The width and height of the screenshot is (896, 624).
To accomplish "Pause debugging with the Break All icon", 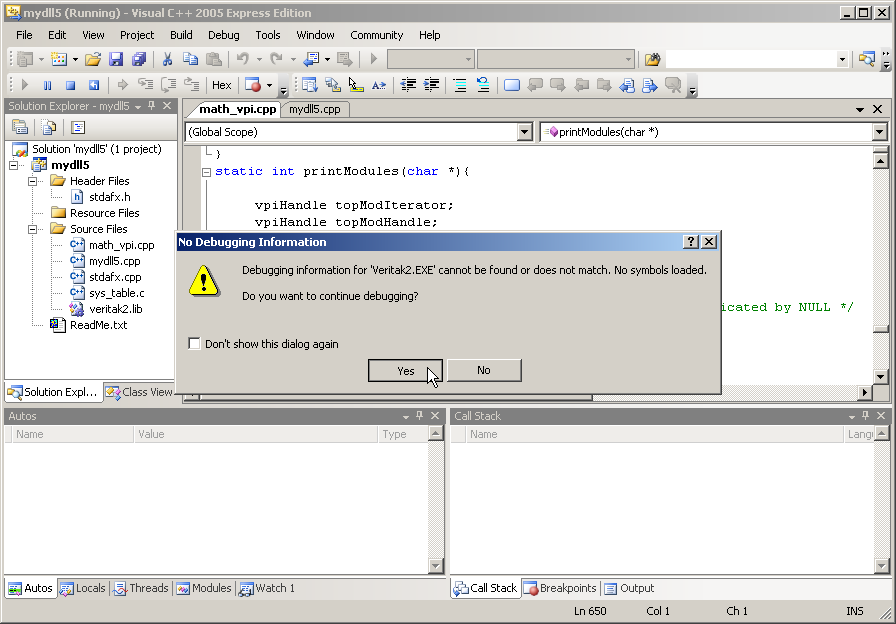I will [x=47, y=86].
